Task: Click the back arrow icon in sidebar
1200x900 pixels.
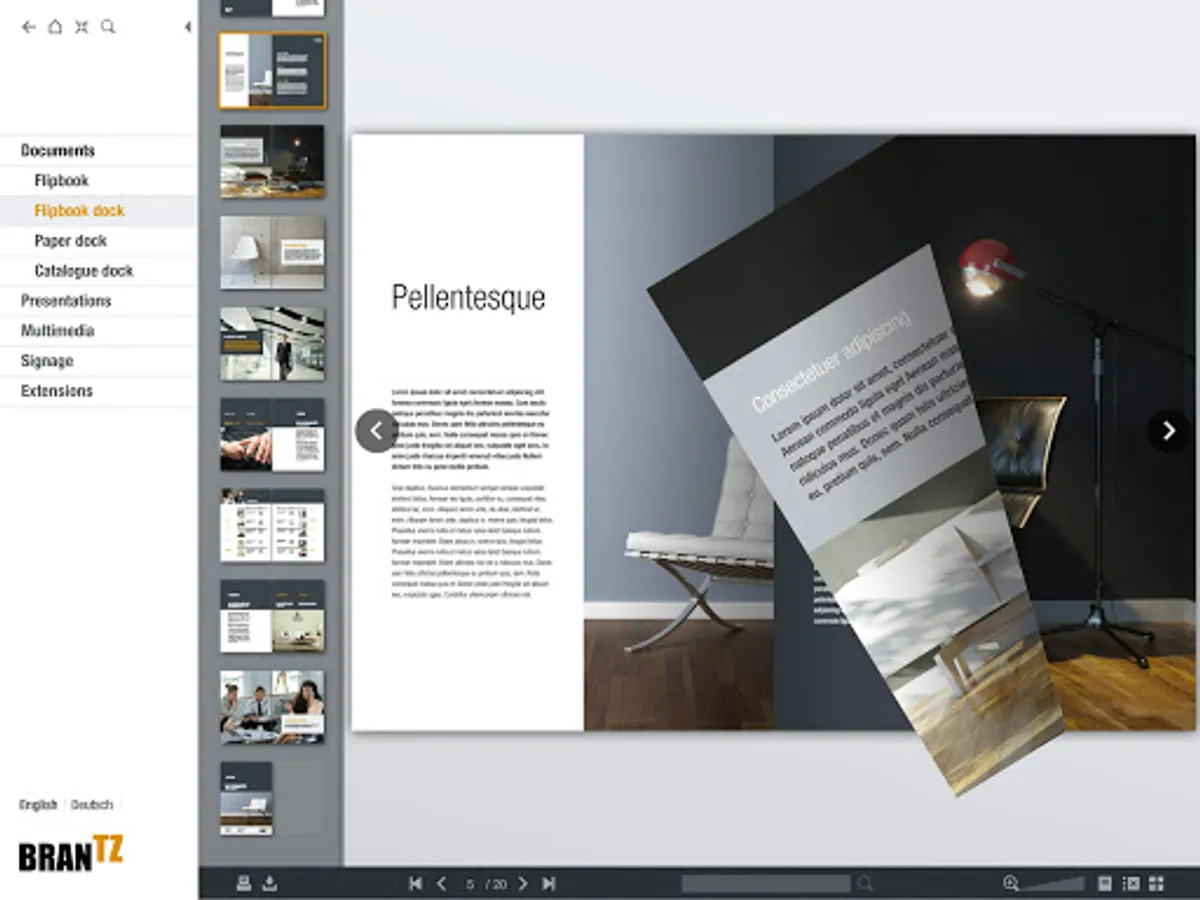Action: (28, 27)
